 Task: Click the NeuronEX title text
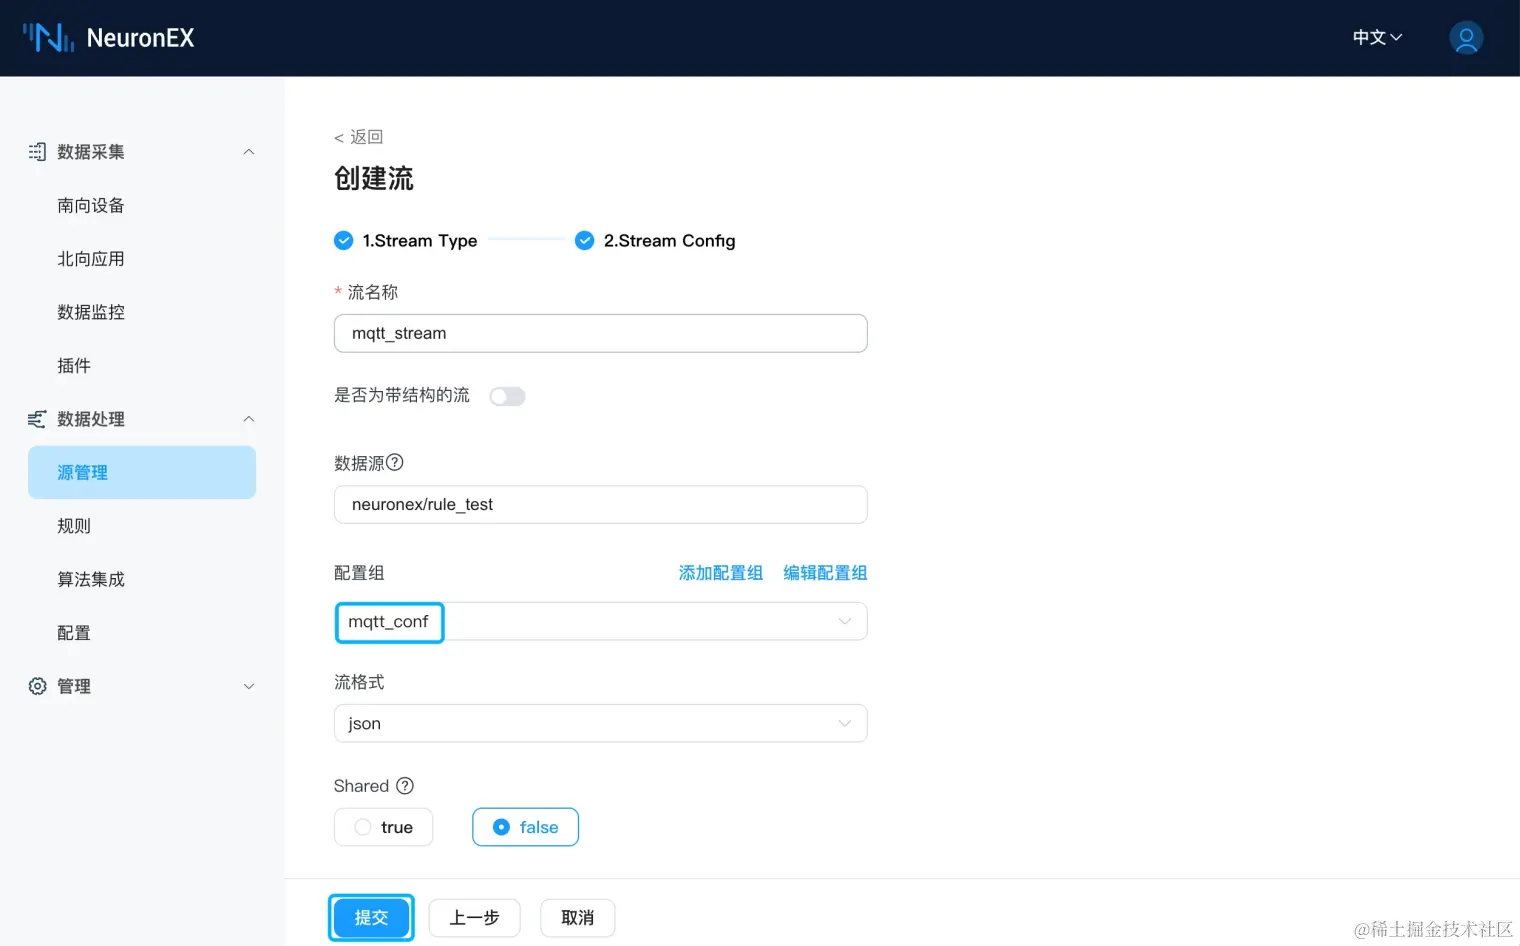[140, 38]
